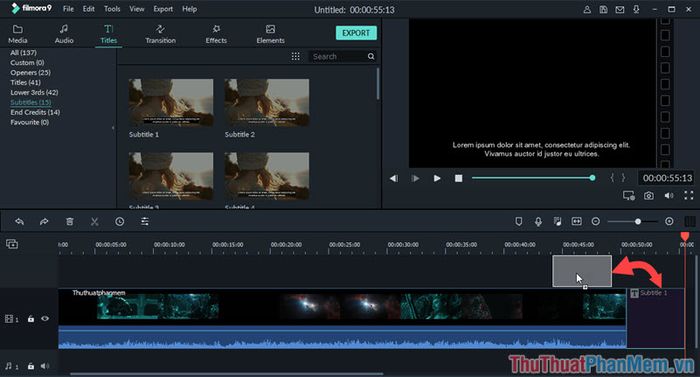This screenshot has width=700, height=377.
Task: Click the undo arrow in timeline toolbar
Action: click(x=19, y=222)
